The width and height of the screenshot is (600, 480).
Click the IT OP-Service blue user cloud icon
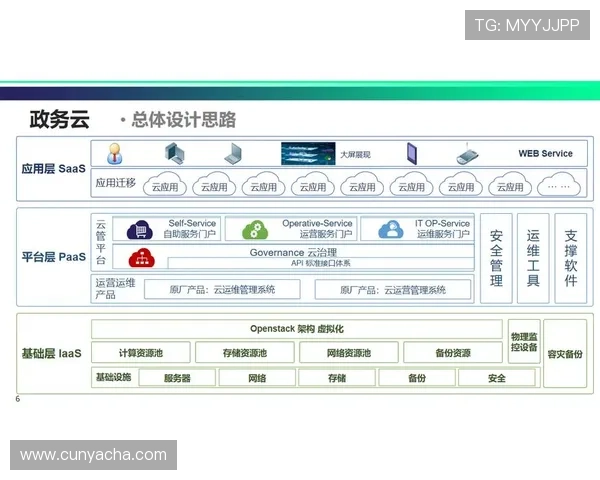click(x=391, y=230)
